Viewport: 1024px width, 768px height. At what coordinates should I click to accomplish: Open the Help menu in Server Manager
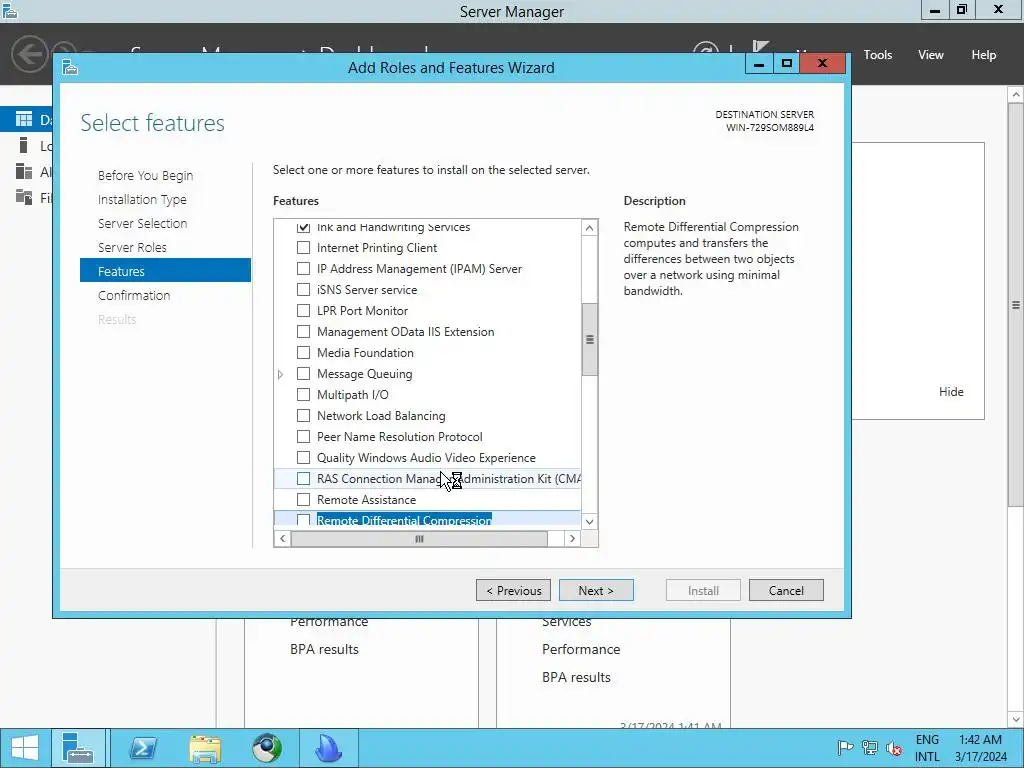tap(983, 55)
